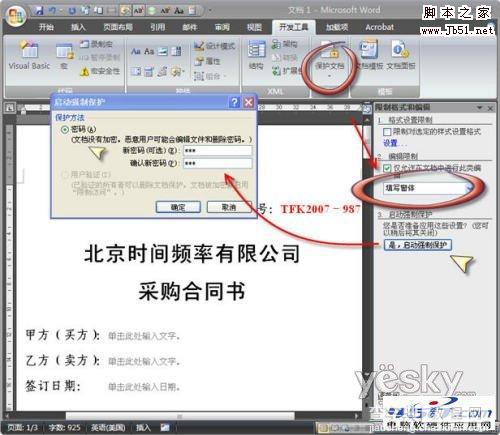Select the disabled 用户验证 radio option
Viewport: 500px width, 435px height.
(x=65, y=174)
